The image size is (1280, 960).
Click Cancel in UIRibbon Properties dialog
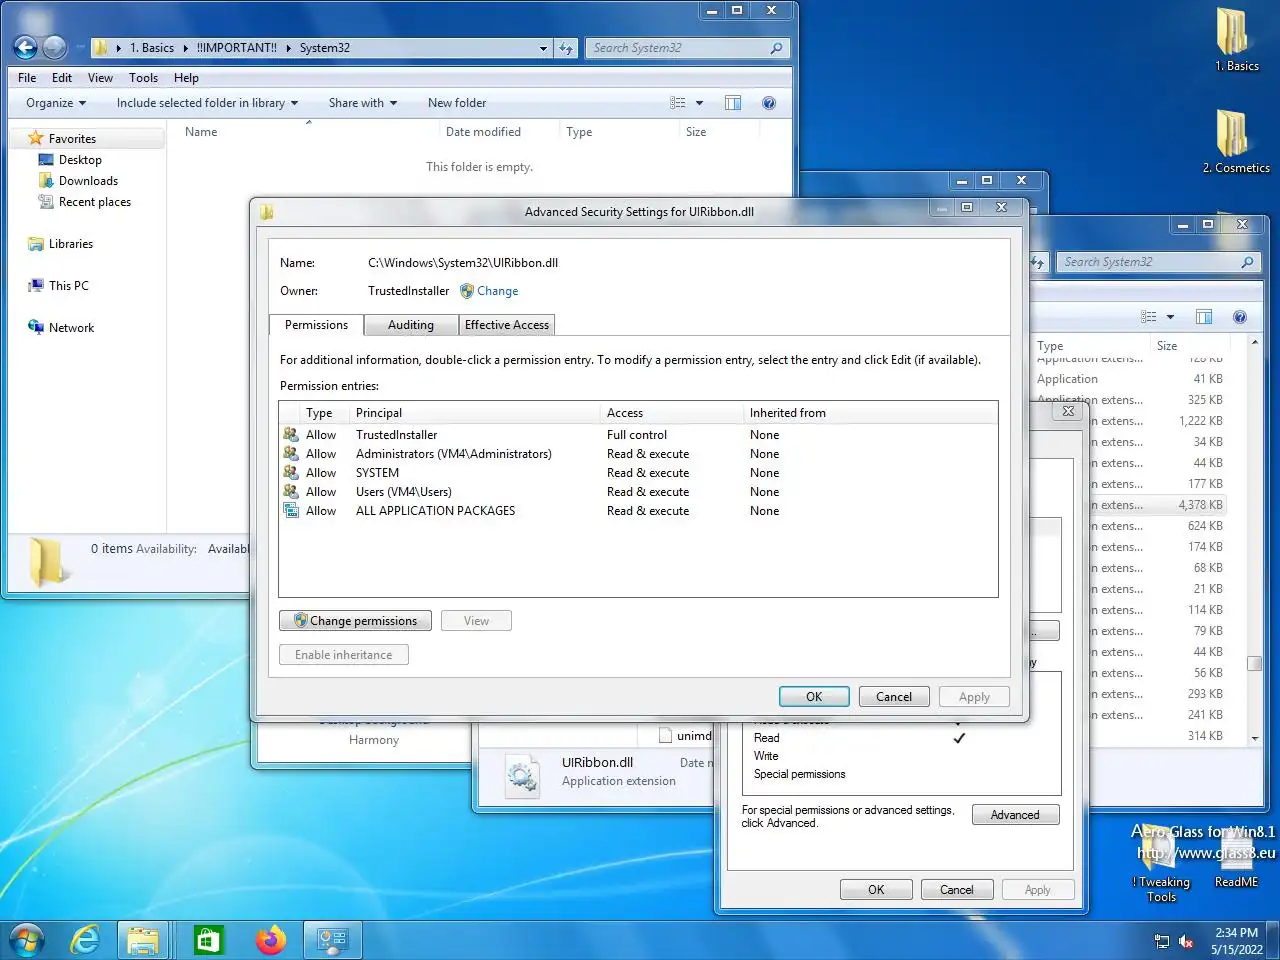[956, 890]
